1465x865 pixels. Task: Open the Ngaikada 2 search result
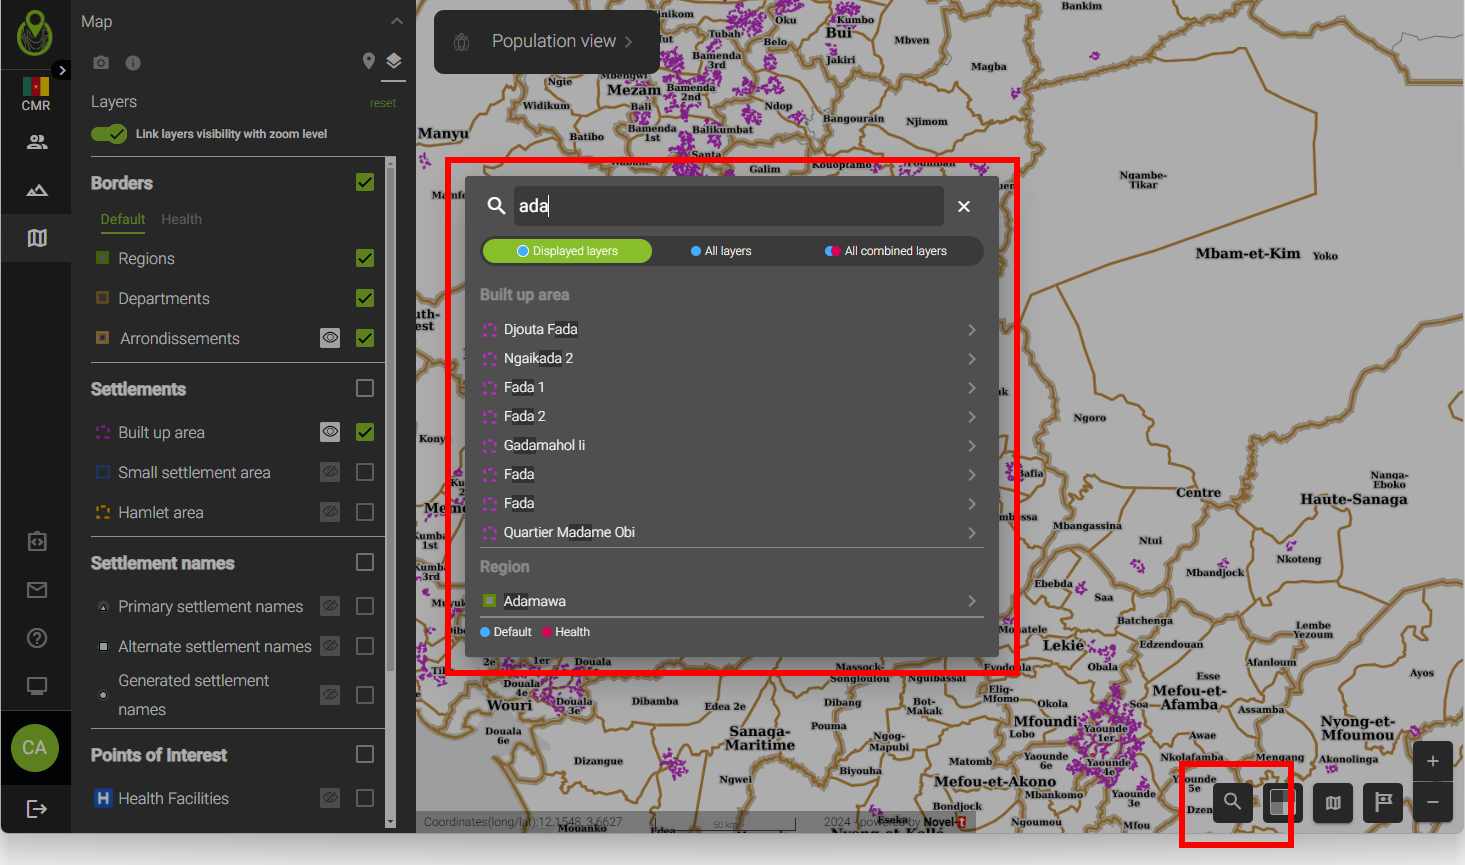point(731,358)
